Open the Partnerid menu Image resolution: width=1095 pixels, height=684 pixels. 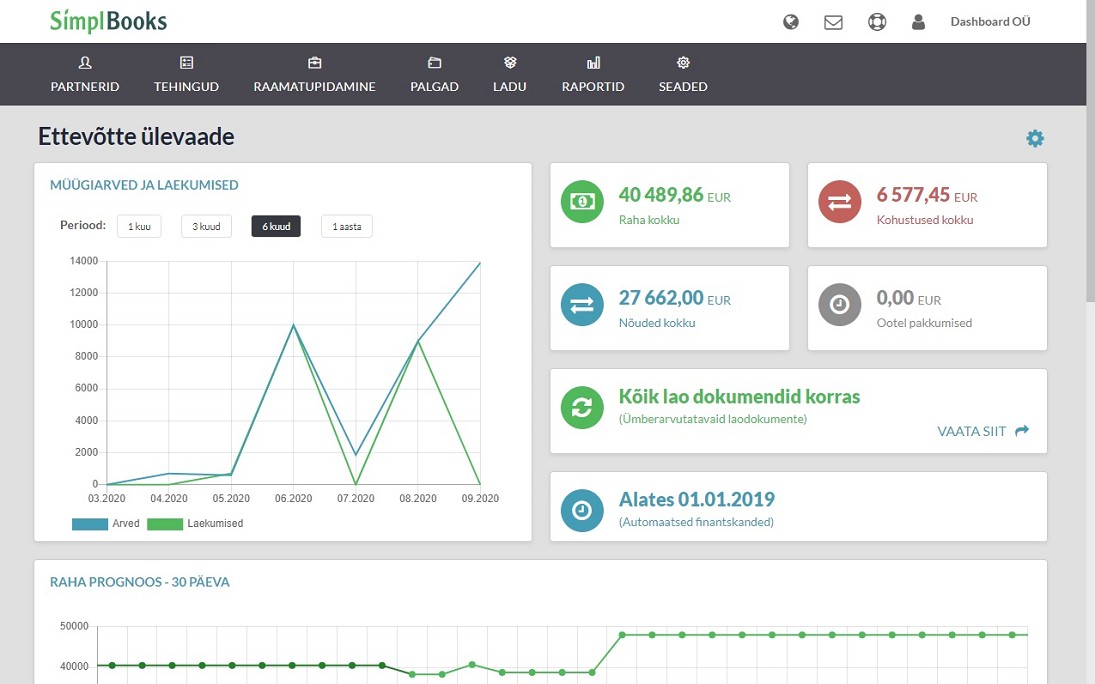[x=84, y=74]
